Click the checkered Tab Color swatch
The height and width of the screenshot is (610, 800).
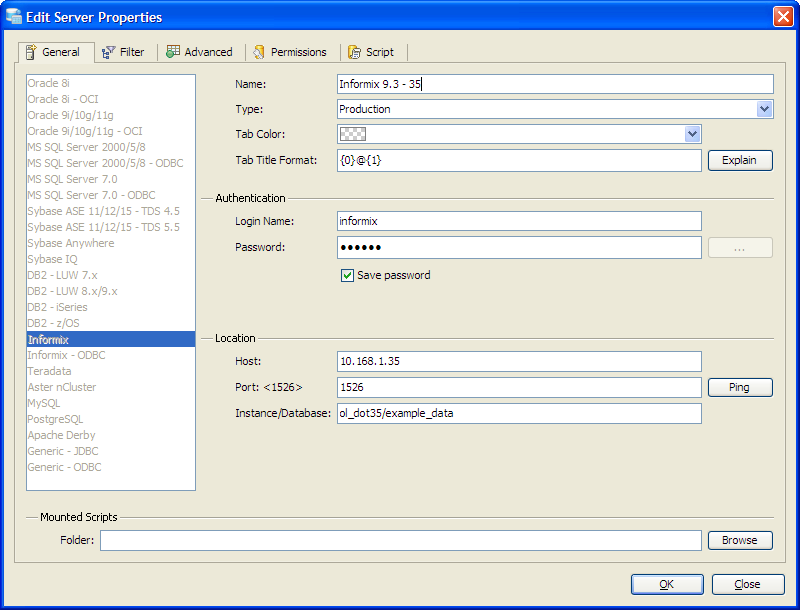pos(353,134)
